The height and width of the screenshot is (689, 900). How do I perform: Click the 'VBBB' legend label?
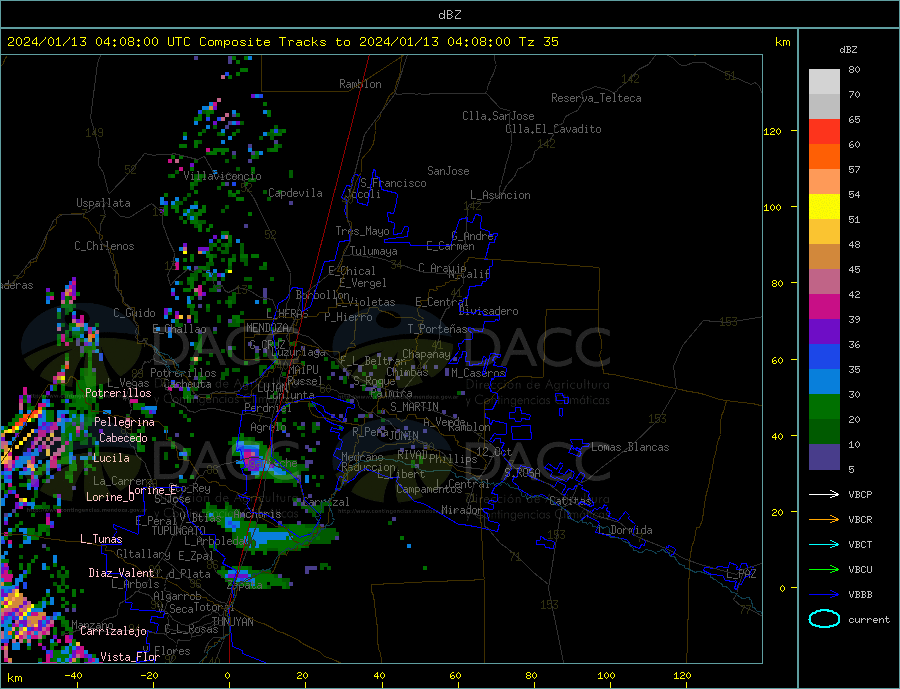(x=860, y=595)
